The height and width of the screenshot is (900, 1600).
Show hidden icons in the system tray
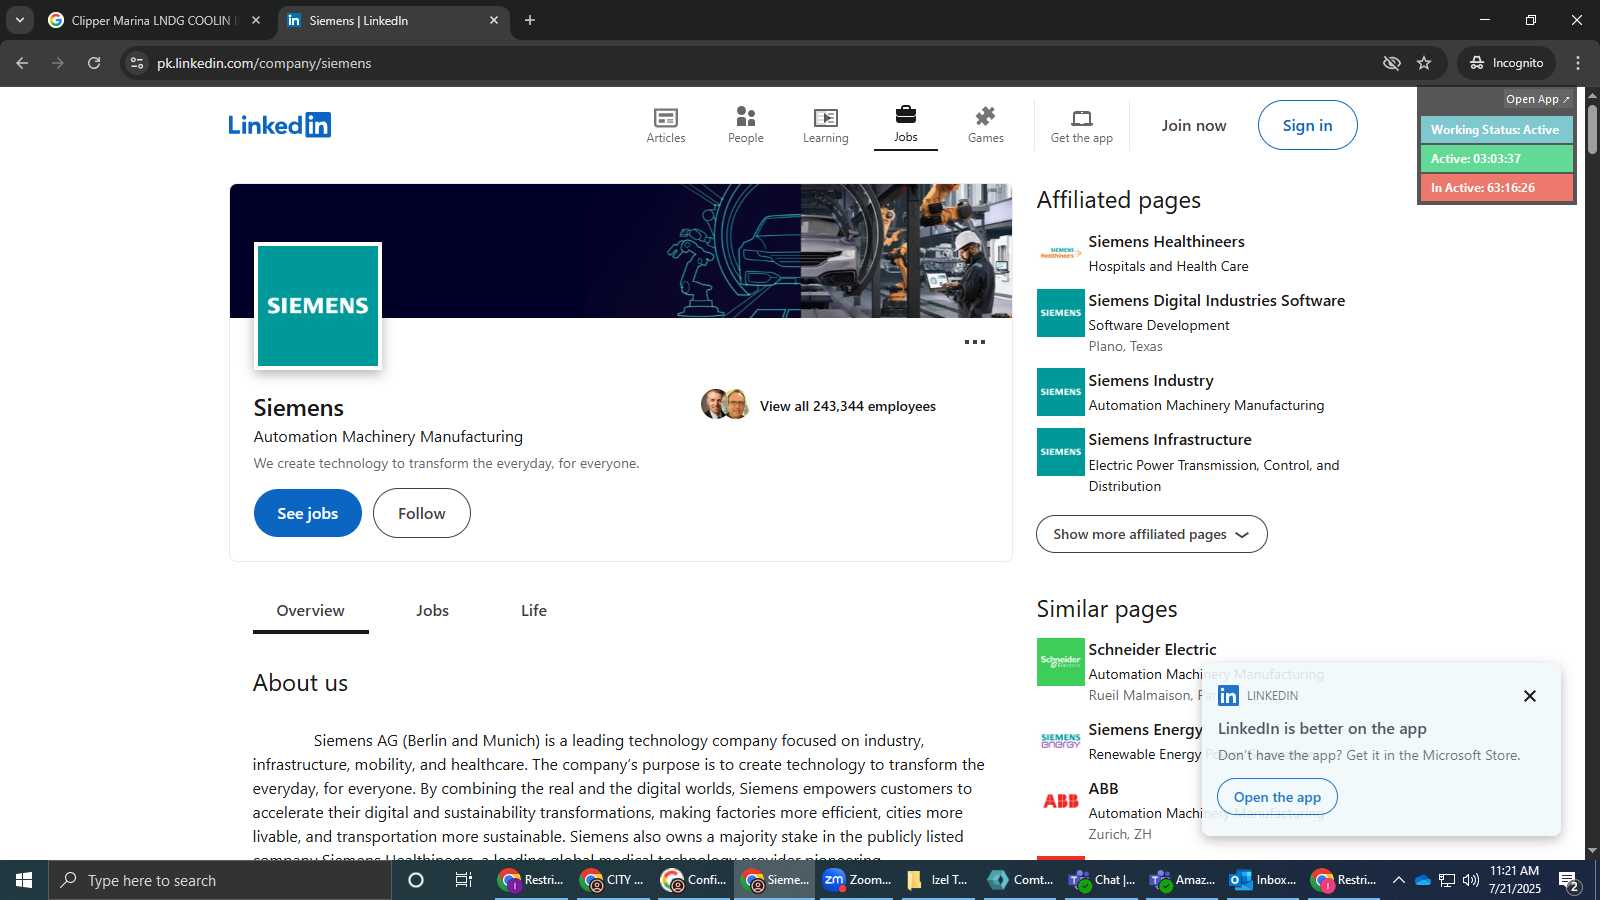(x=1398, y=880)
